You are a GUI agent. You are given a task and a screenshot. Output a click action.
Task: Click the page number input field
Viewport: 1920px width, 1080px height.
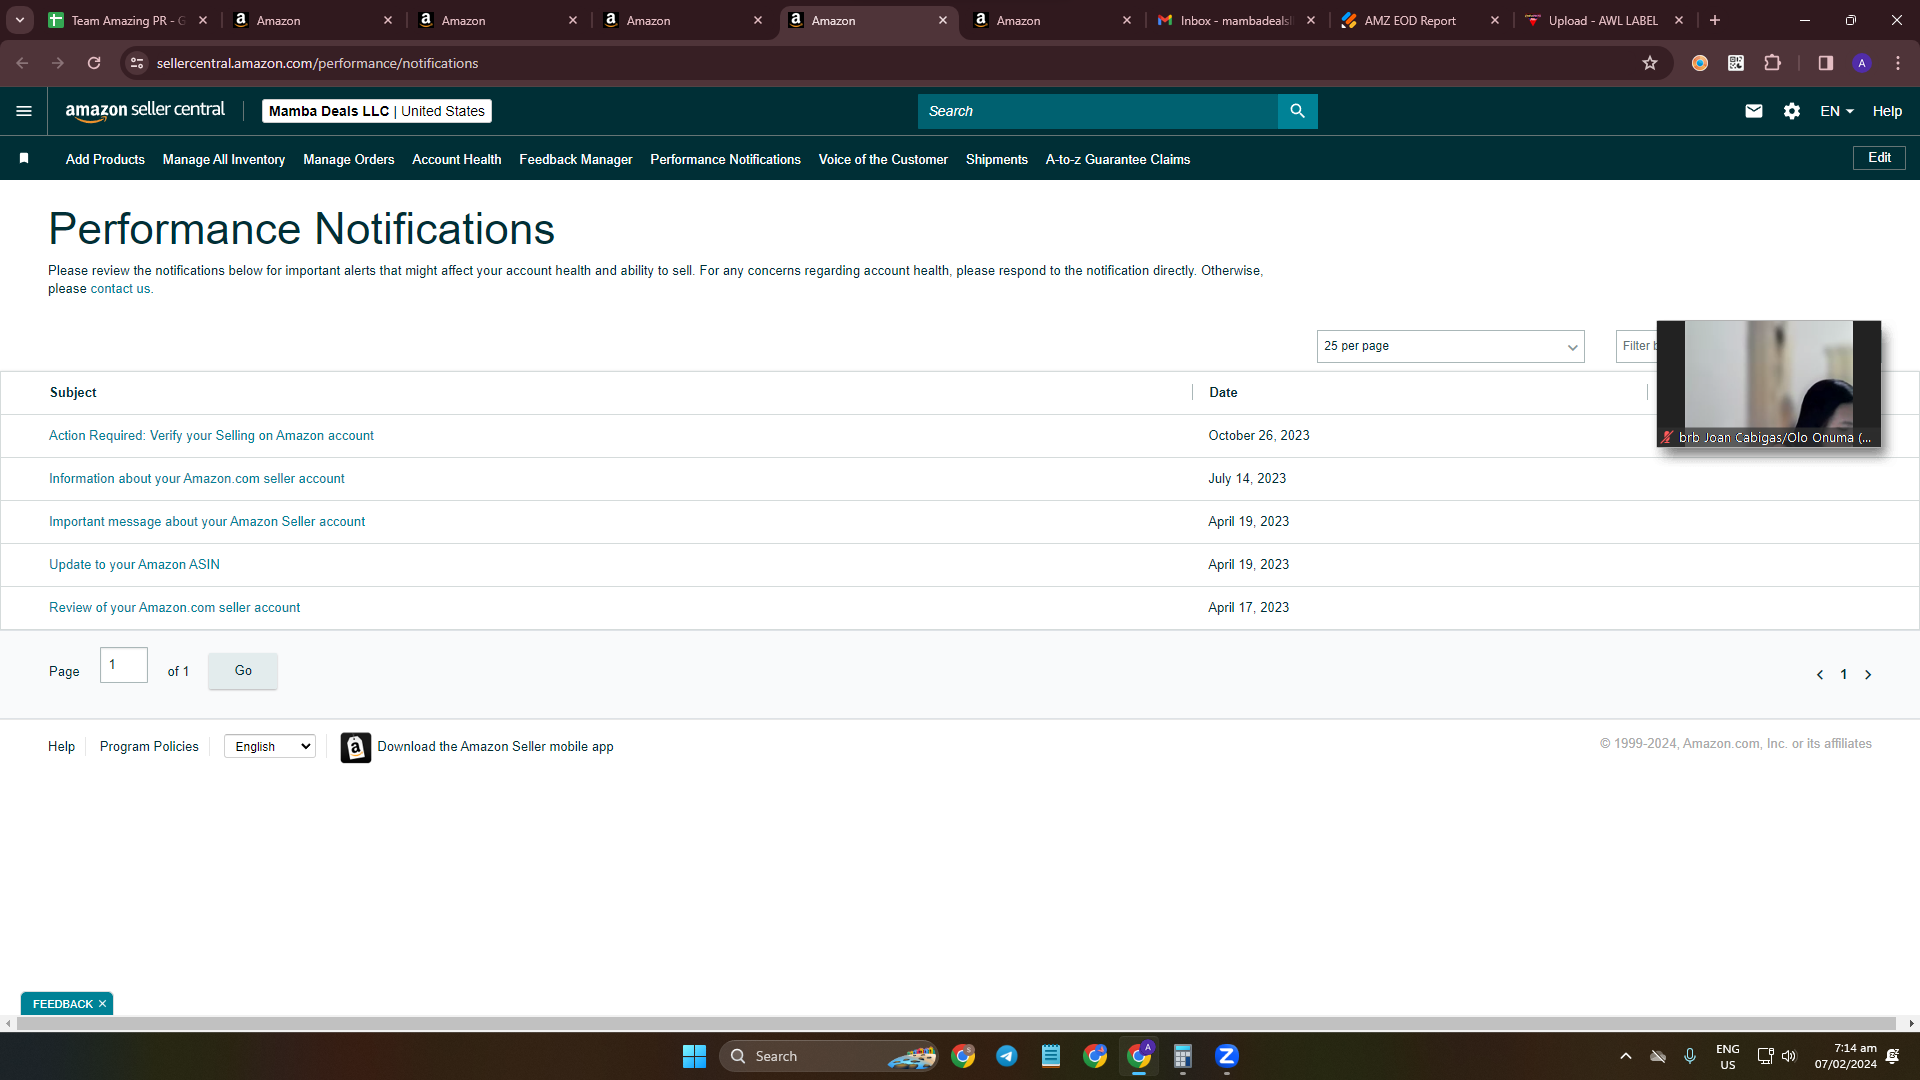(x=124, y=665)
